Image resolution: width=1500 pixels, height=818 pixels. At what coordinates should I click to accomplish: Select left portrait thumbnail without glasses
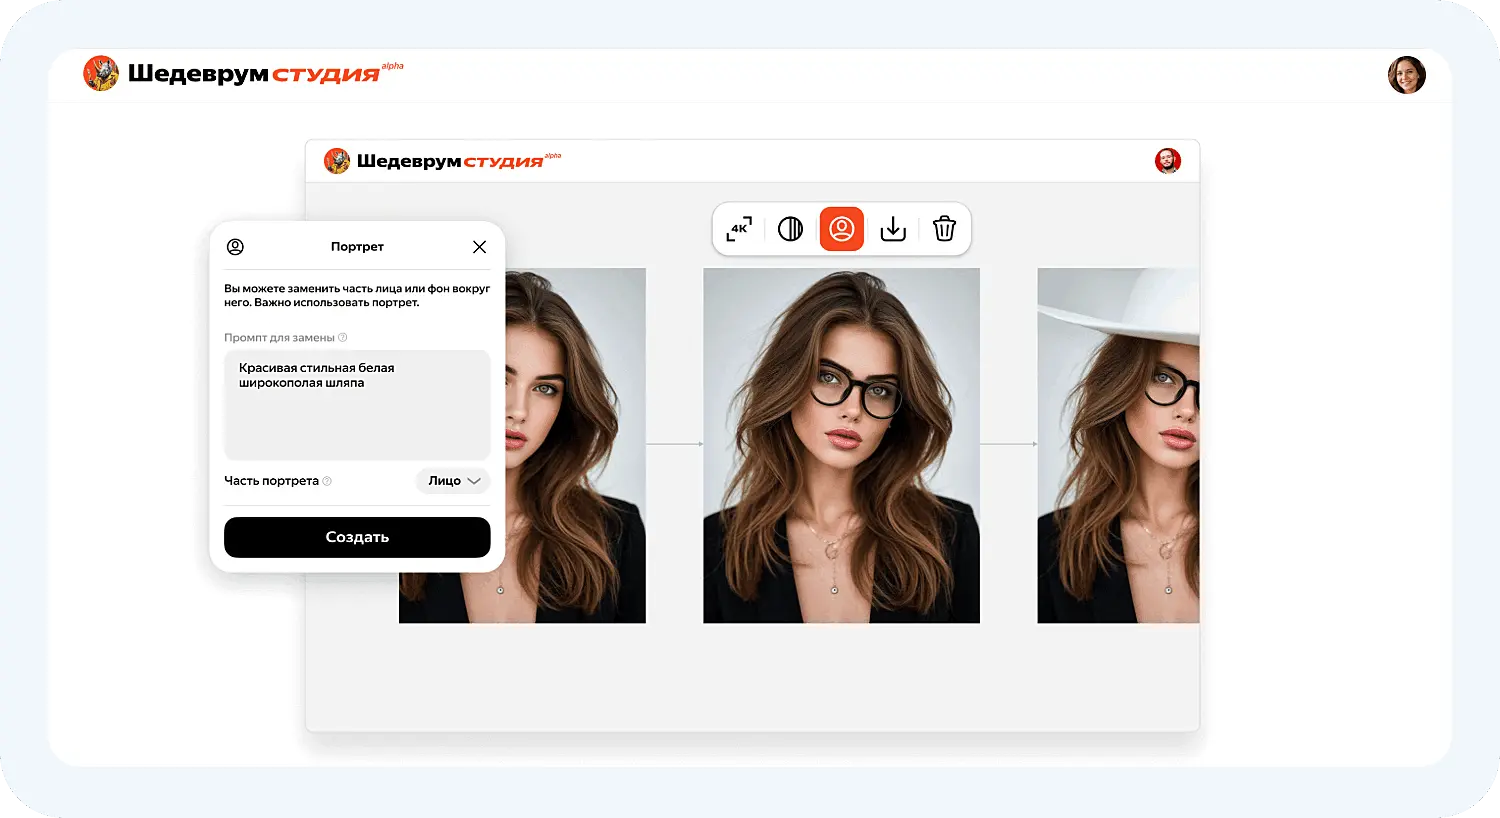(575, 445)
